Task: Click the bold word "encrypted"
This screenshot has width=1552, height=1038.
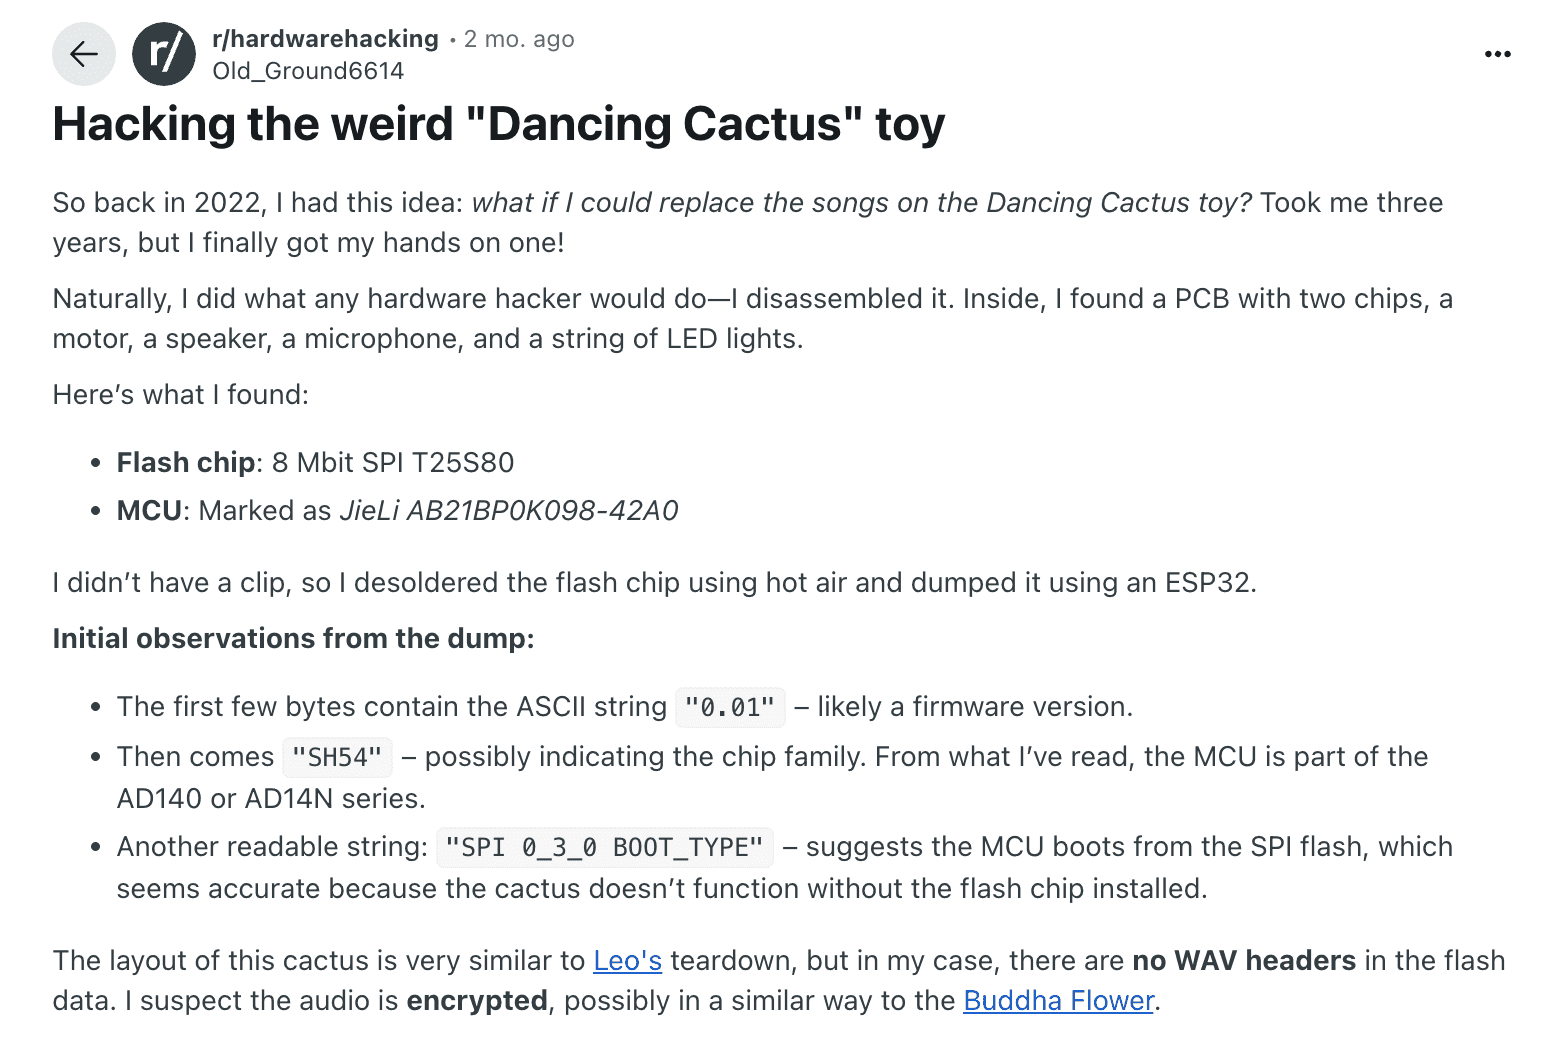Action: tap(476, 1001)
